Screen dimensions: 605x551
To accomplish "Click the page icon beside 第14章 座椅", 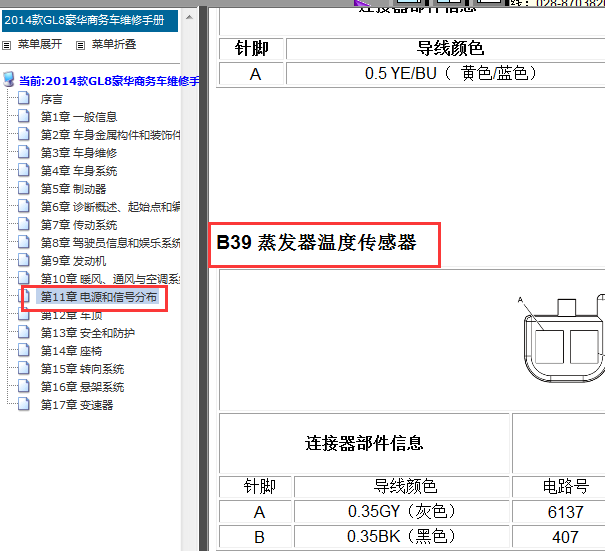I will coord(24,350).
